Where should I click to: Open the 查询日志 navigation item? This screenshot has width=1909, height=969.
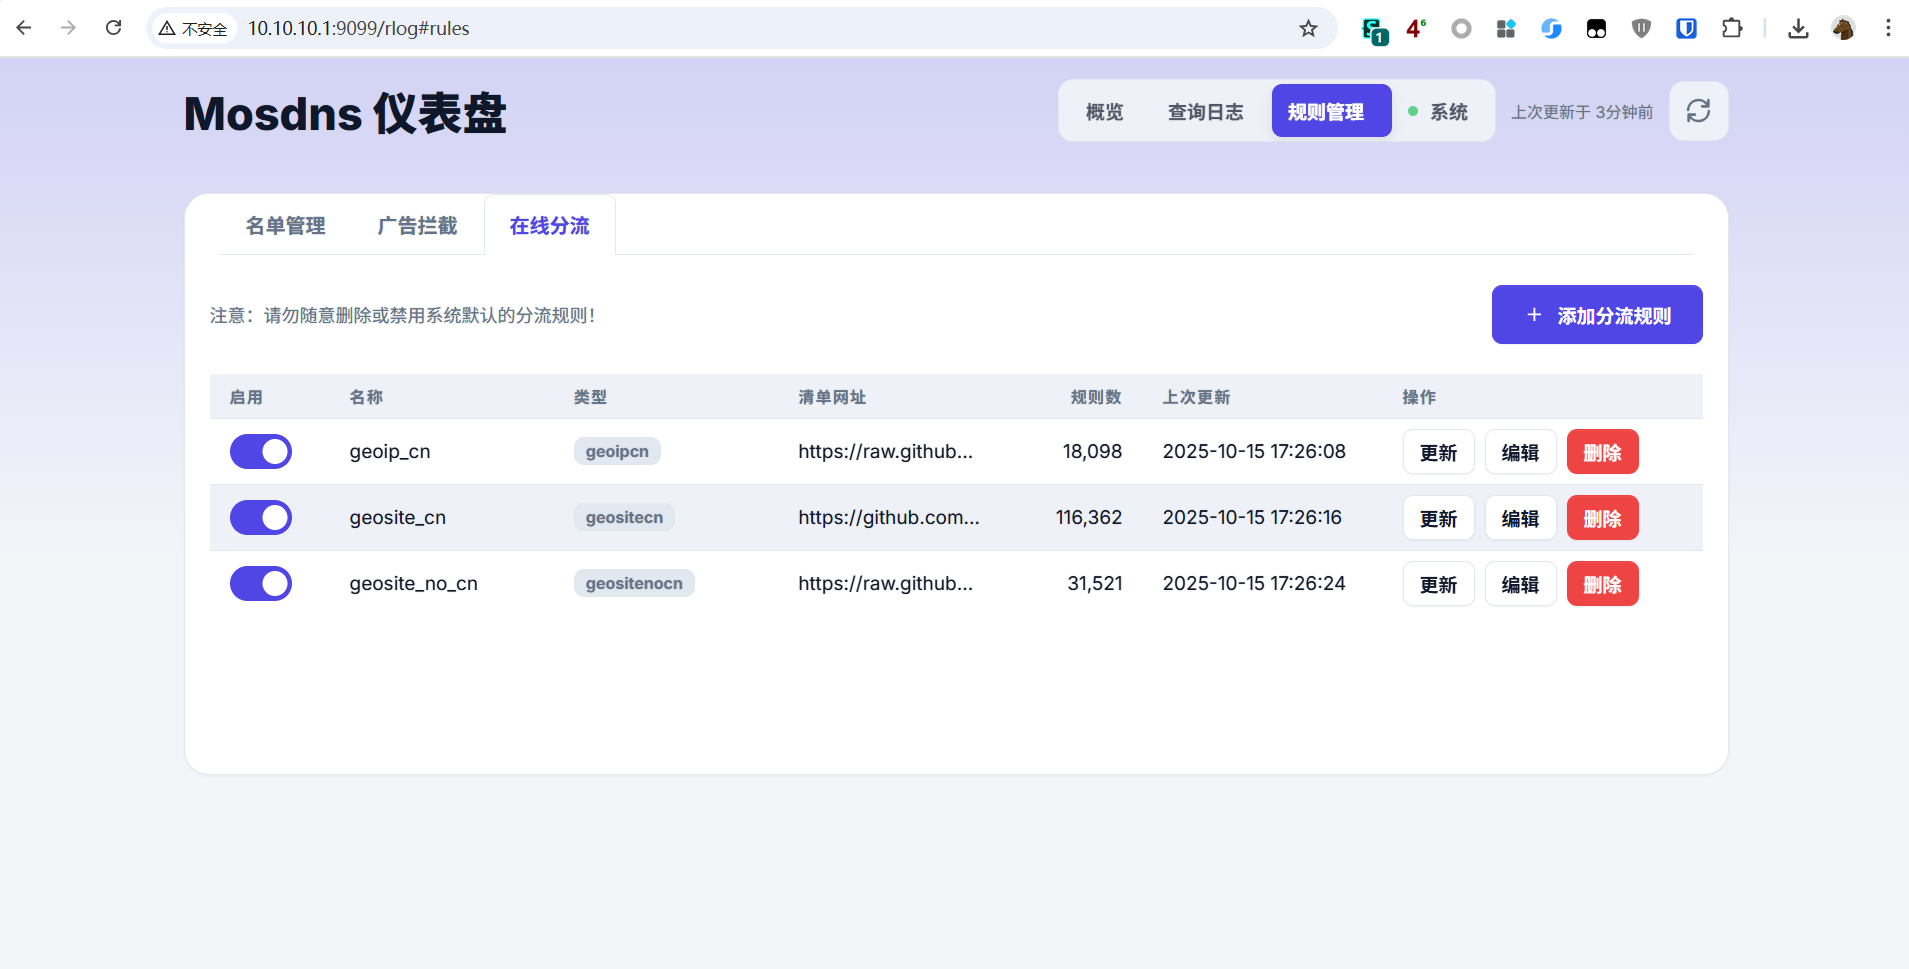click(x=1204, y=111)
